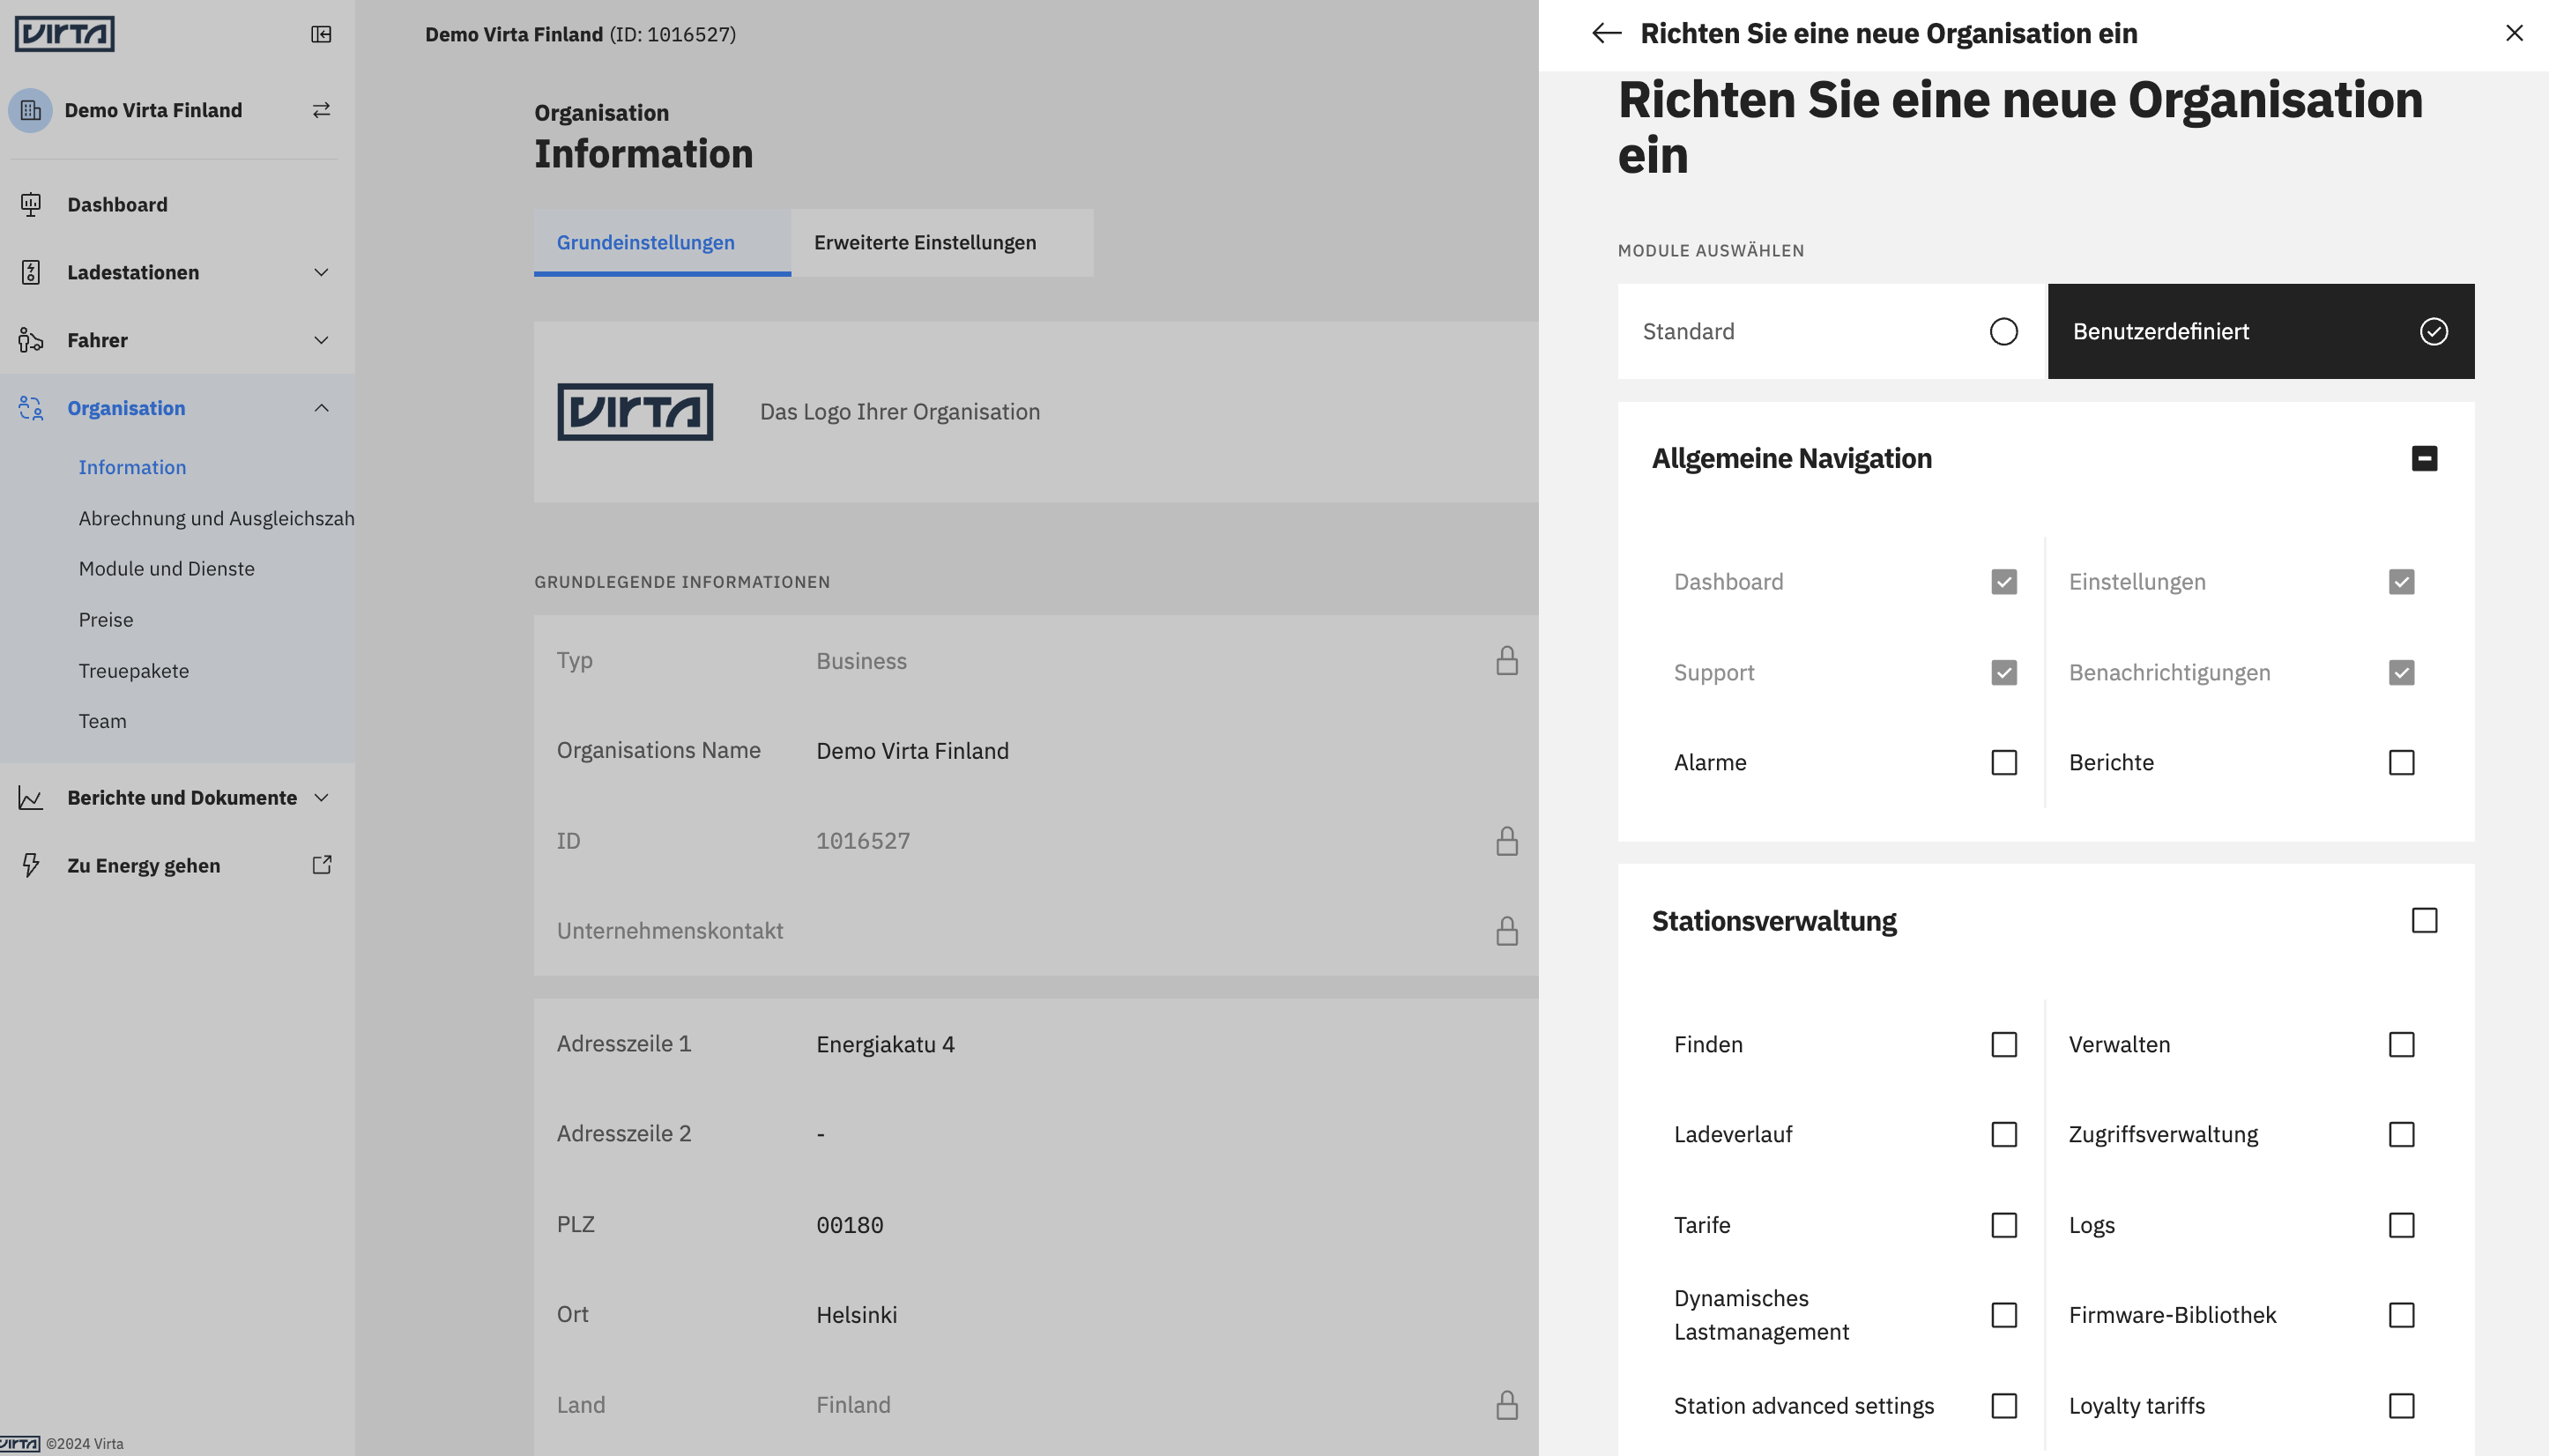Open Treuepakete submenu item
2549x1456 pixels.
pos(133,671)
